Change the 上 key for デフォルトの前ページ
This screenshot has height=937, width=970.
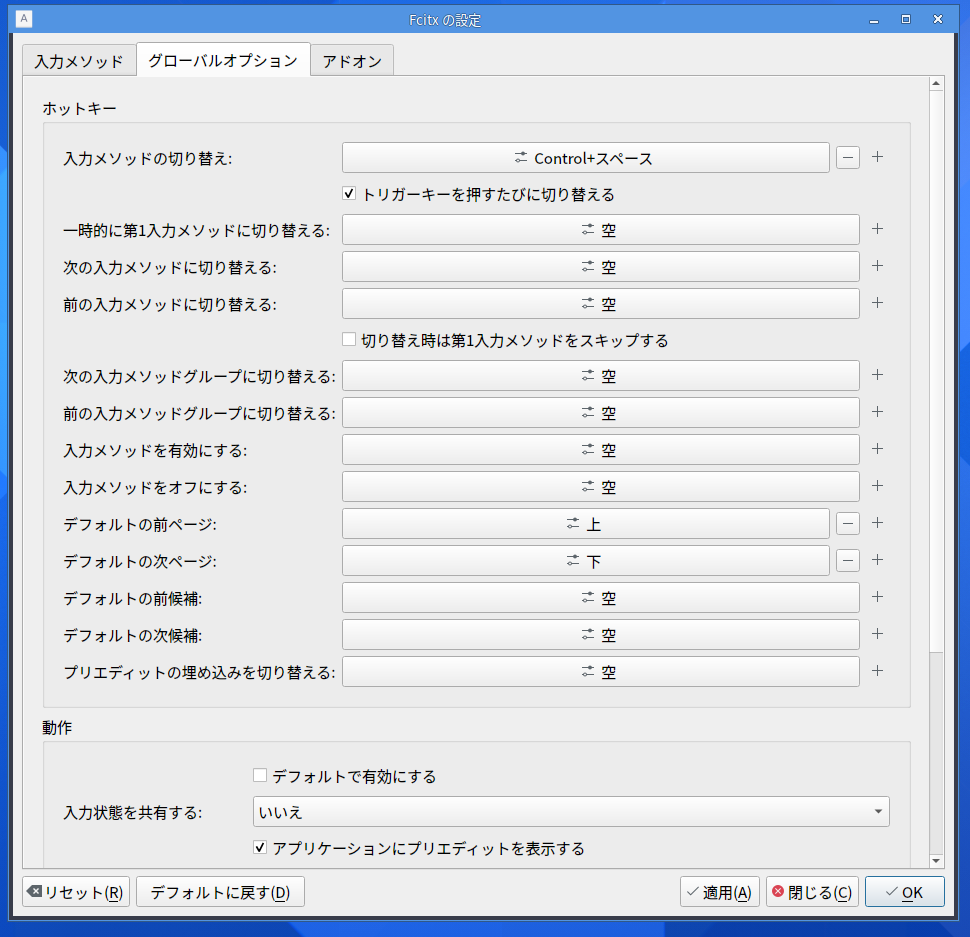(585, 524)
